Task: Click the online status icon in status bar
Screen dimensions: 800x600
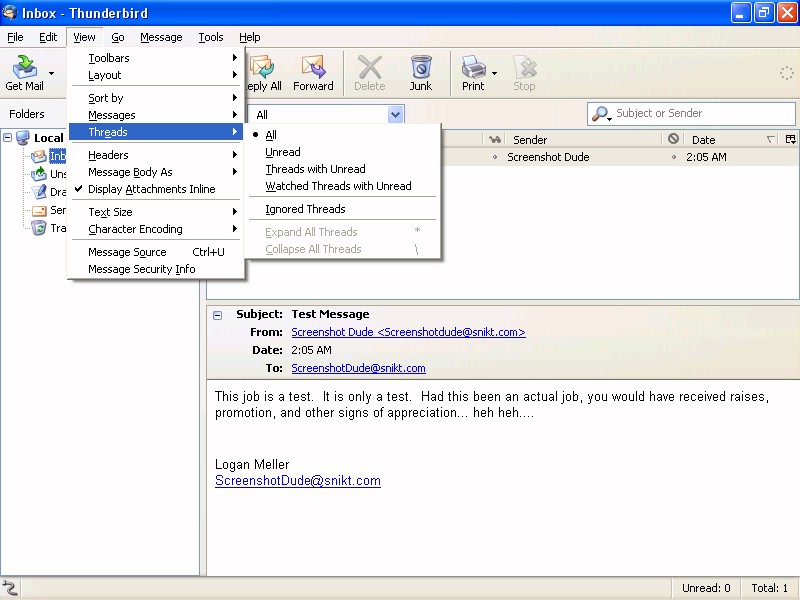Action: click(10, 588)
